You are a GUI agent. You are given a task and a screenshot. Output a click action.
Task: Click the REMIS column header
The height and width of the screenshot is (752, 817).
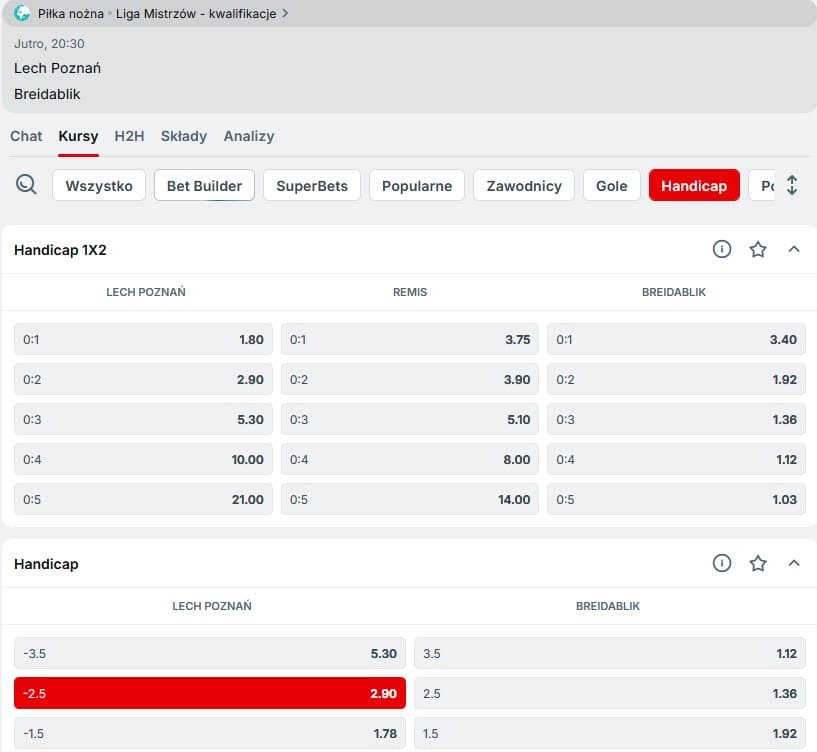click(x=410, y=292)
